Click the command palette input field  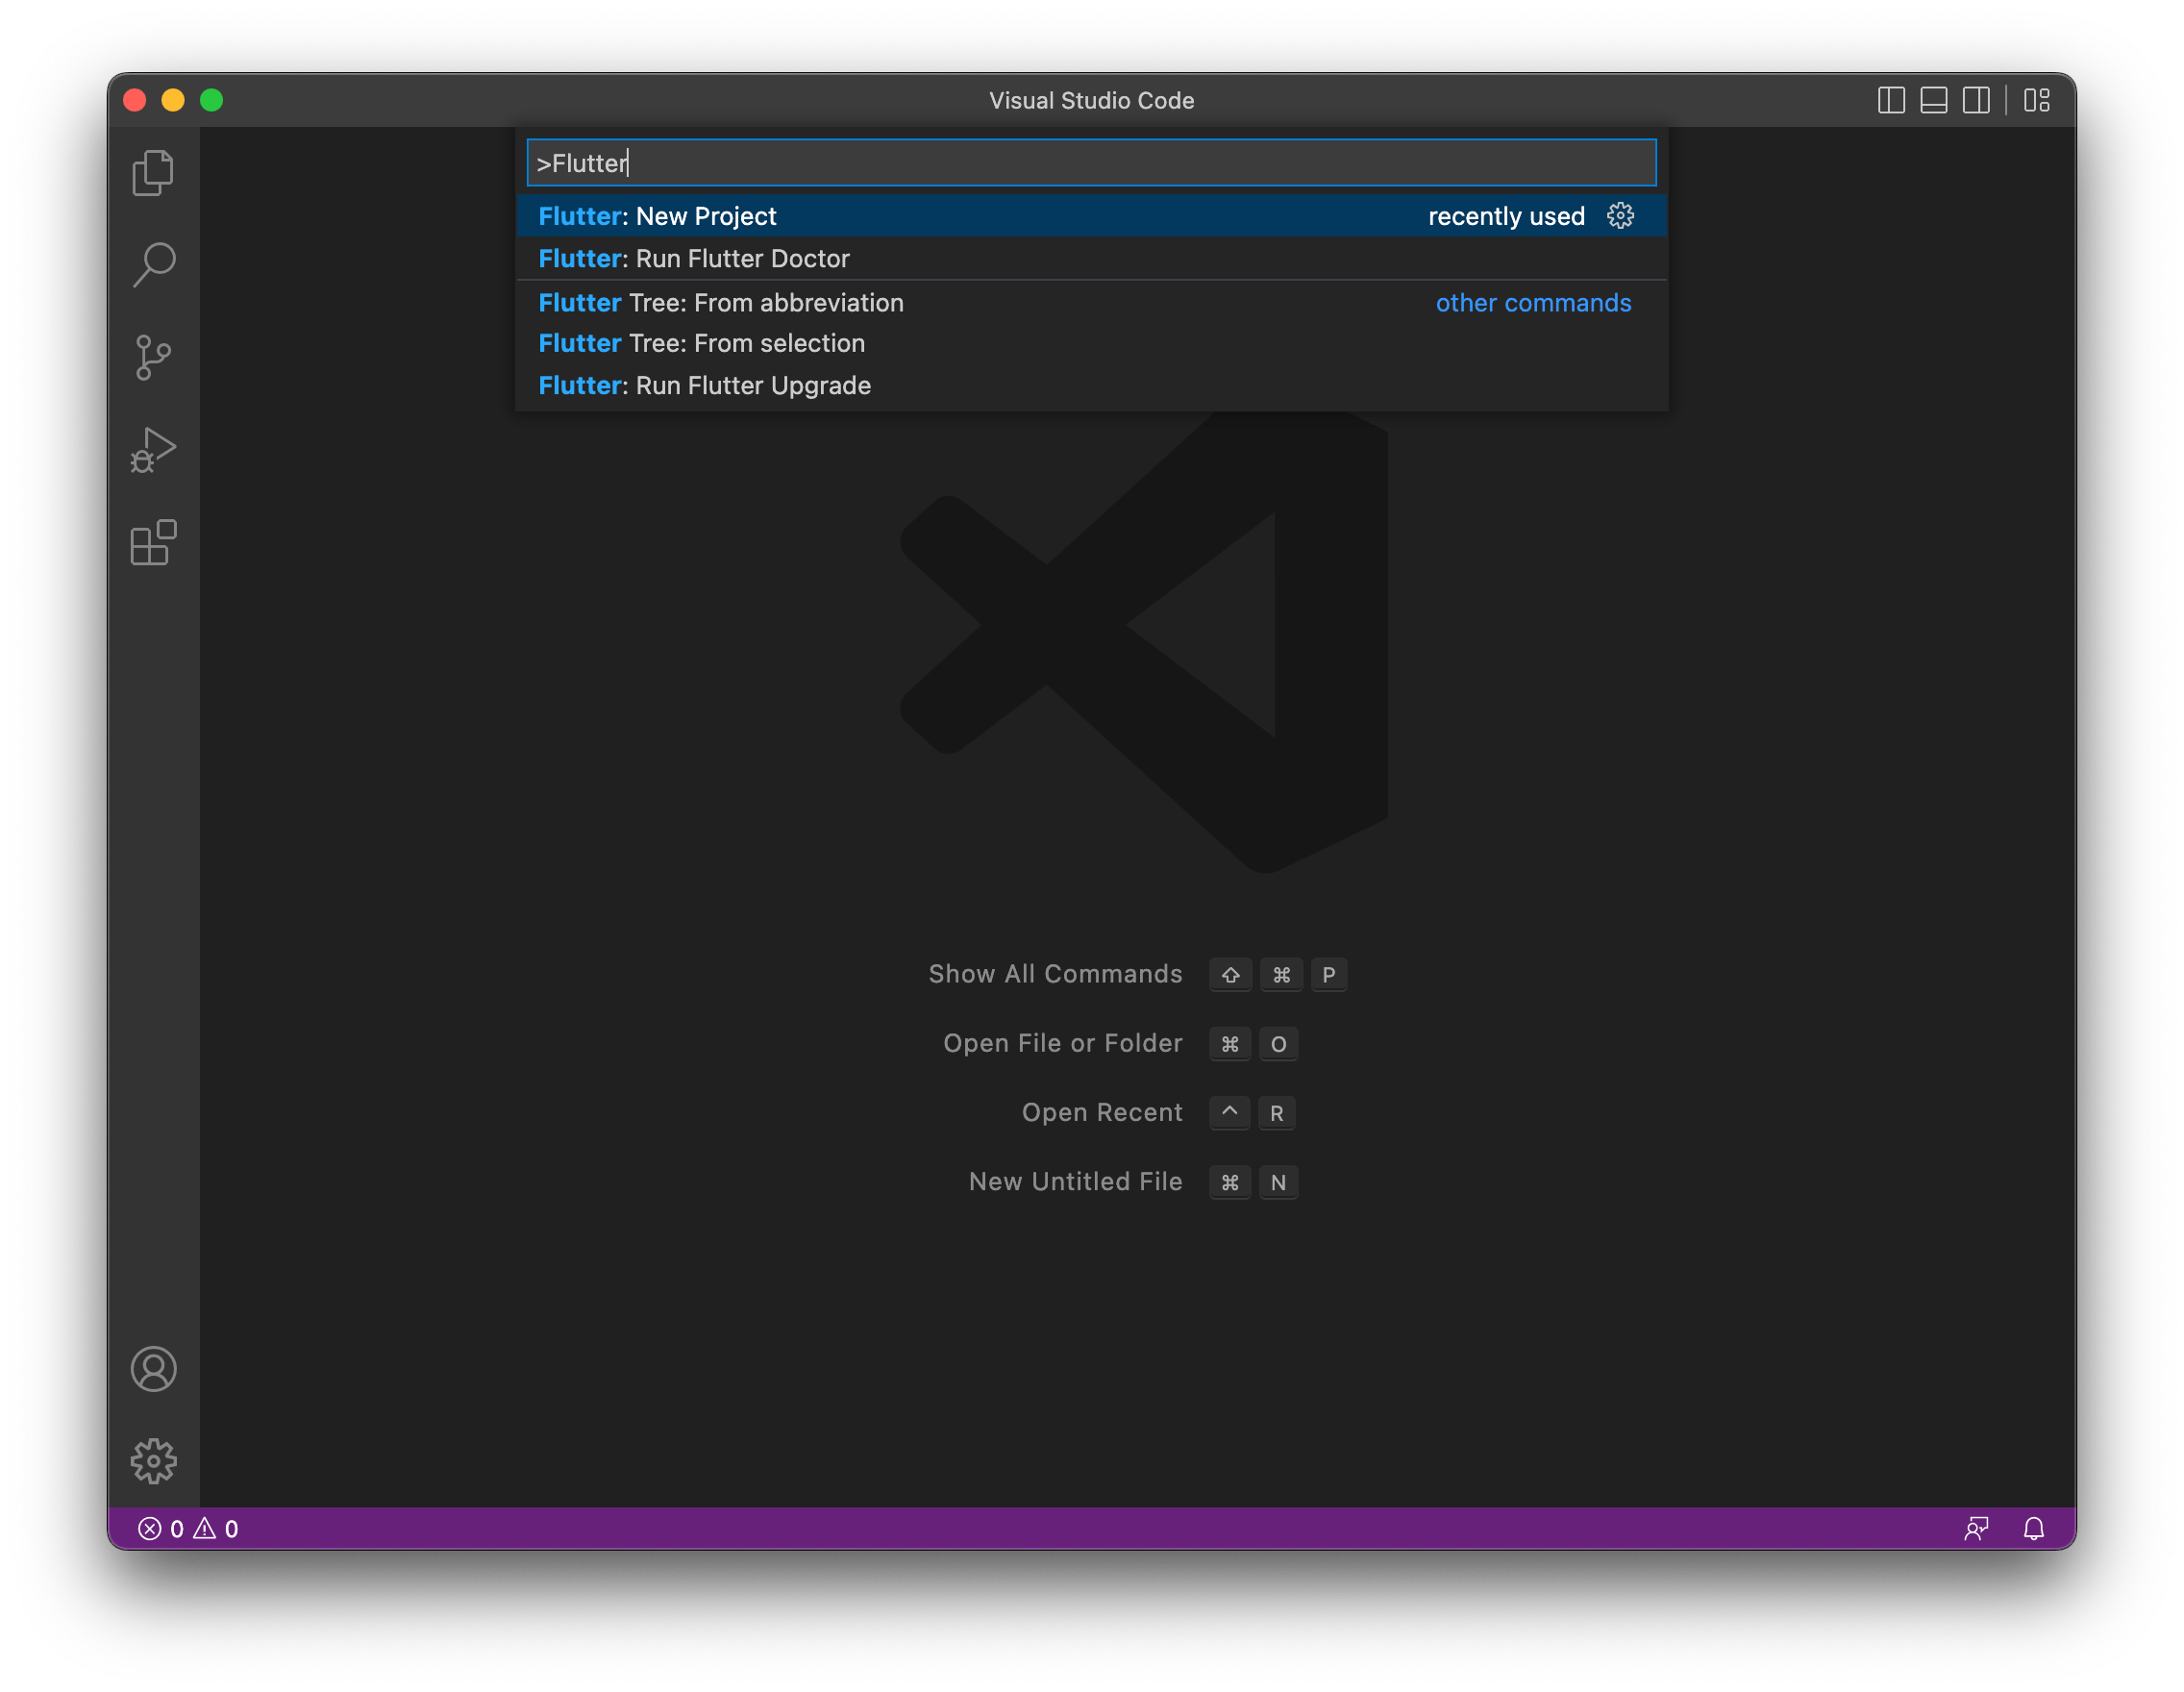(1091, 163)
